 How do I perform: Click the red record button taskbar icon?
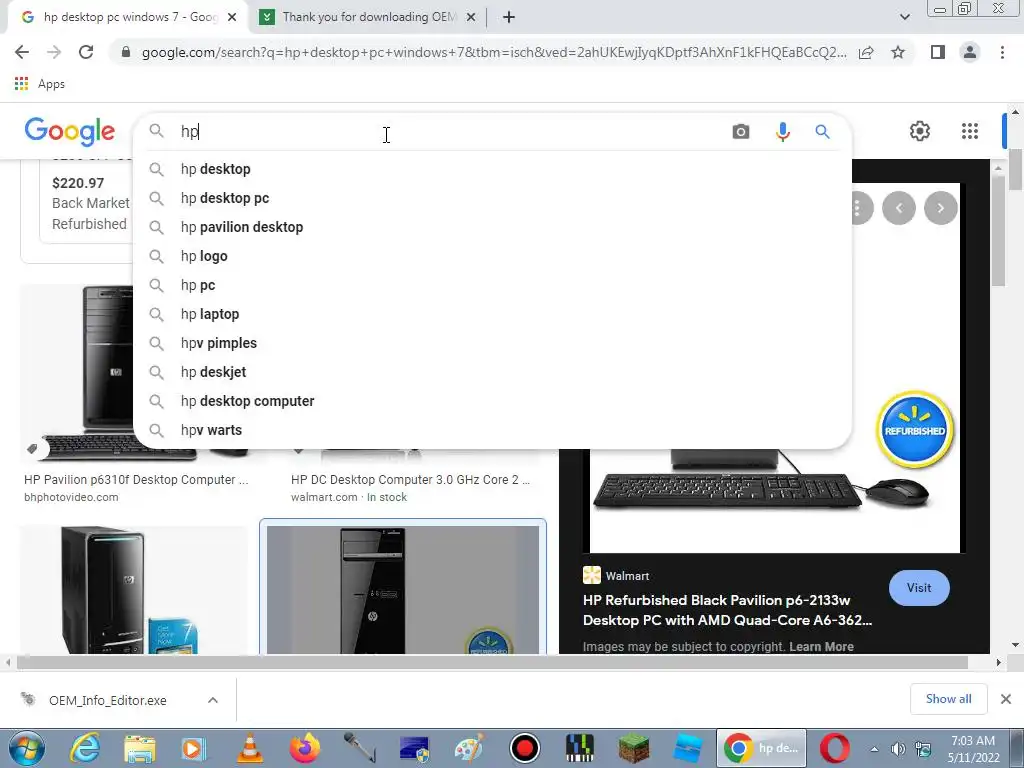(524, 748)
